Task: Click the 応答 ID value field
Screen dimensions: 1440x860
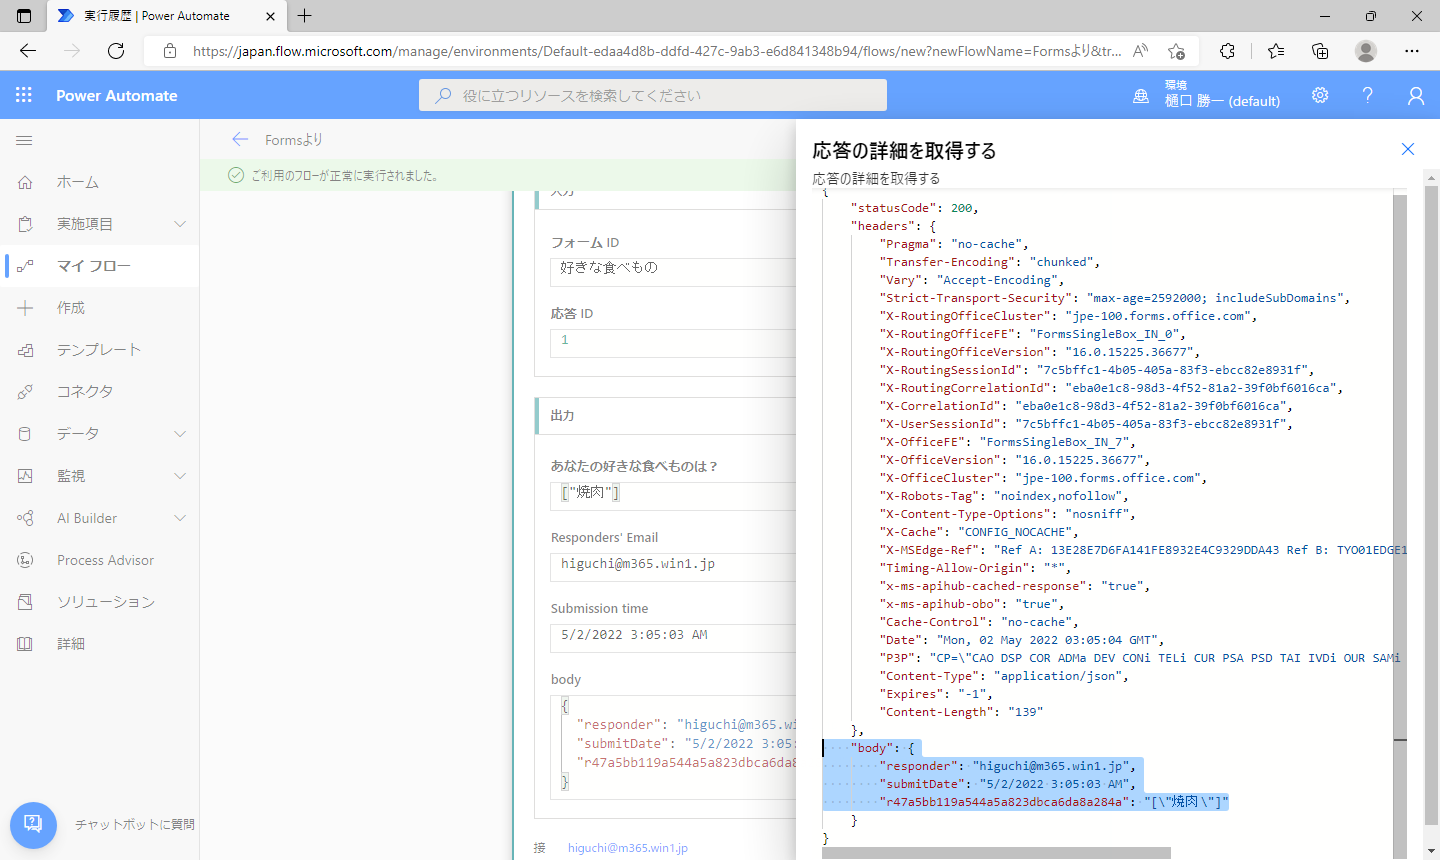Action: 673,343
